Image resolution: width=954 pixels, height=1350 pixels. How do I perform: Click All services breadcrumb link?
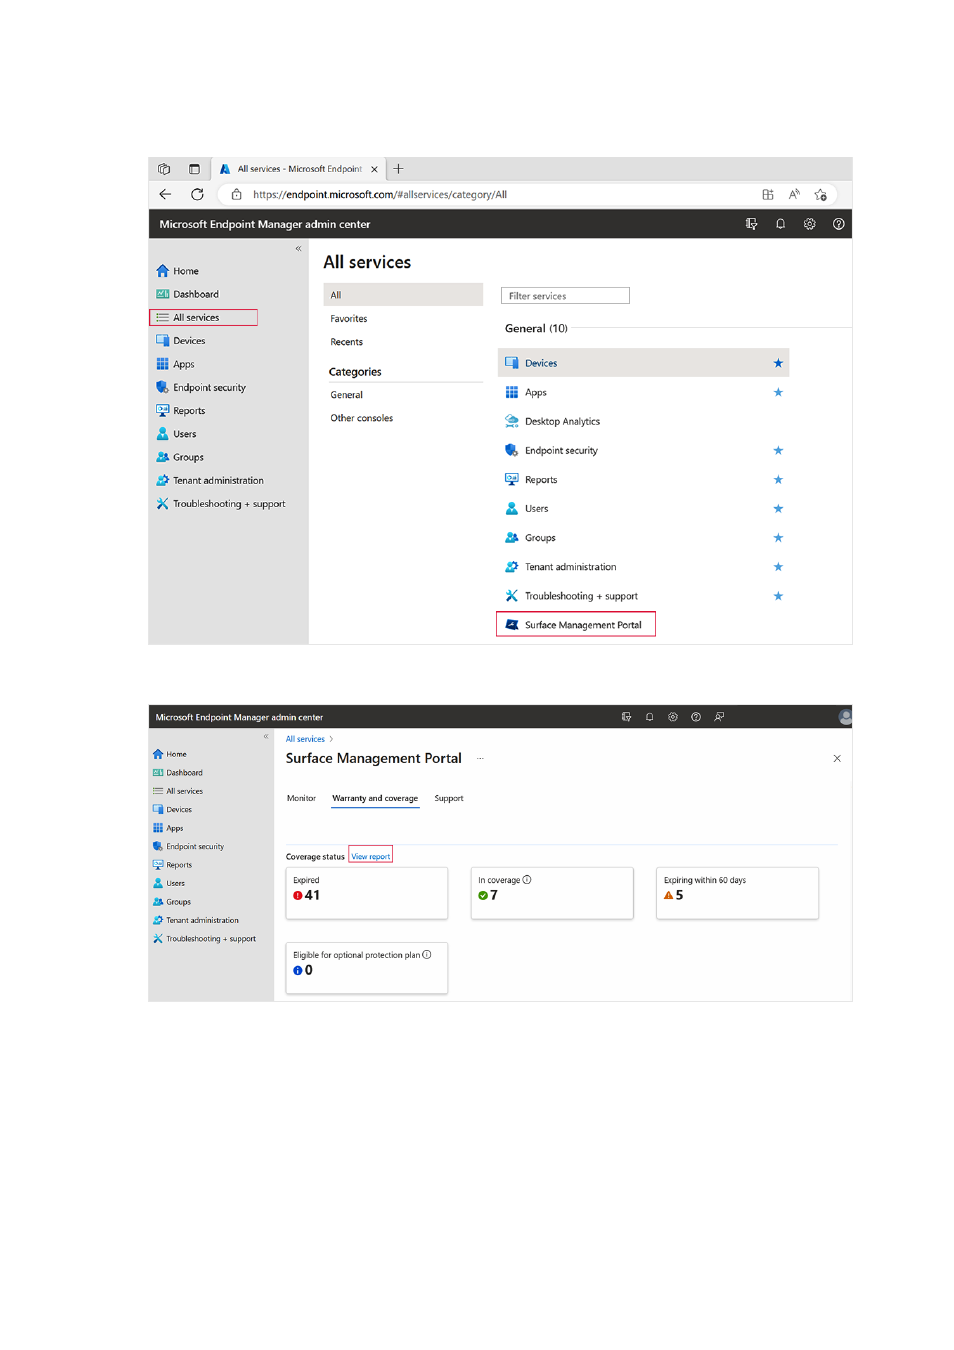pos(305,739)
